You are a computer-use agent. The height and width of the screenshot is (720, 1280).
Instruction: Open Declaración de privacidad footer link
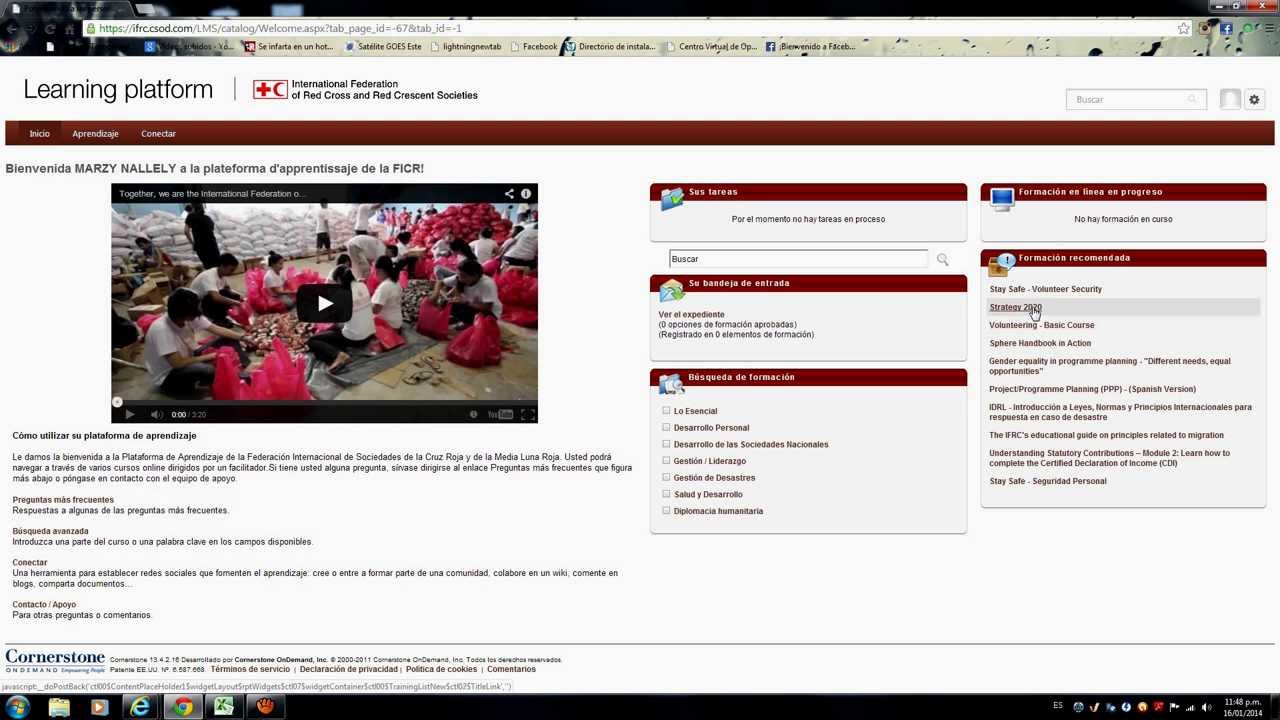(x=348, y=669)
